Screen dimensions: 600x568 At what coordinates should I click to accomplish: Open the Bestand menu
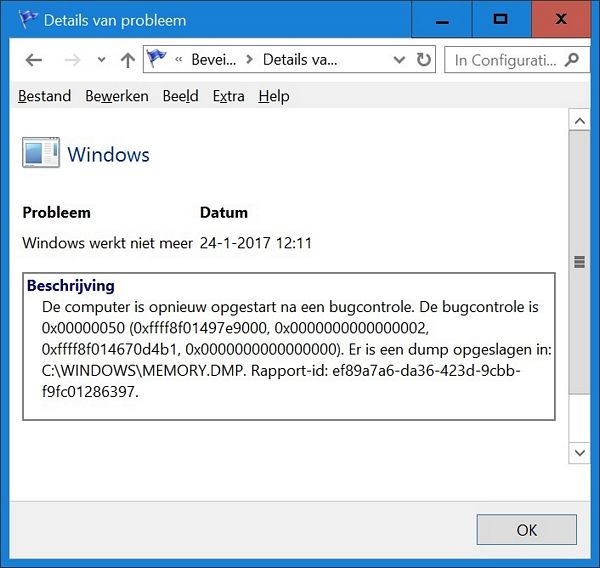44,96
